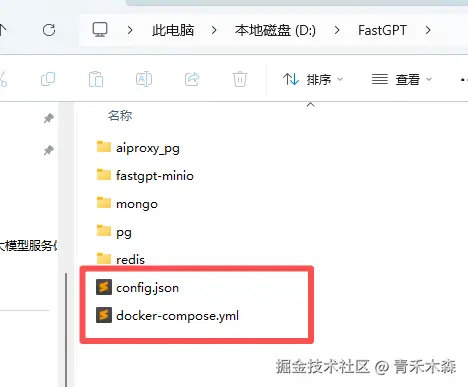Select the config.json file
The height and width of the screenshot is (387, 468).
[x=137, y=287]
